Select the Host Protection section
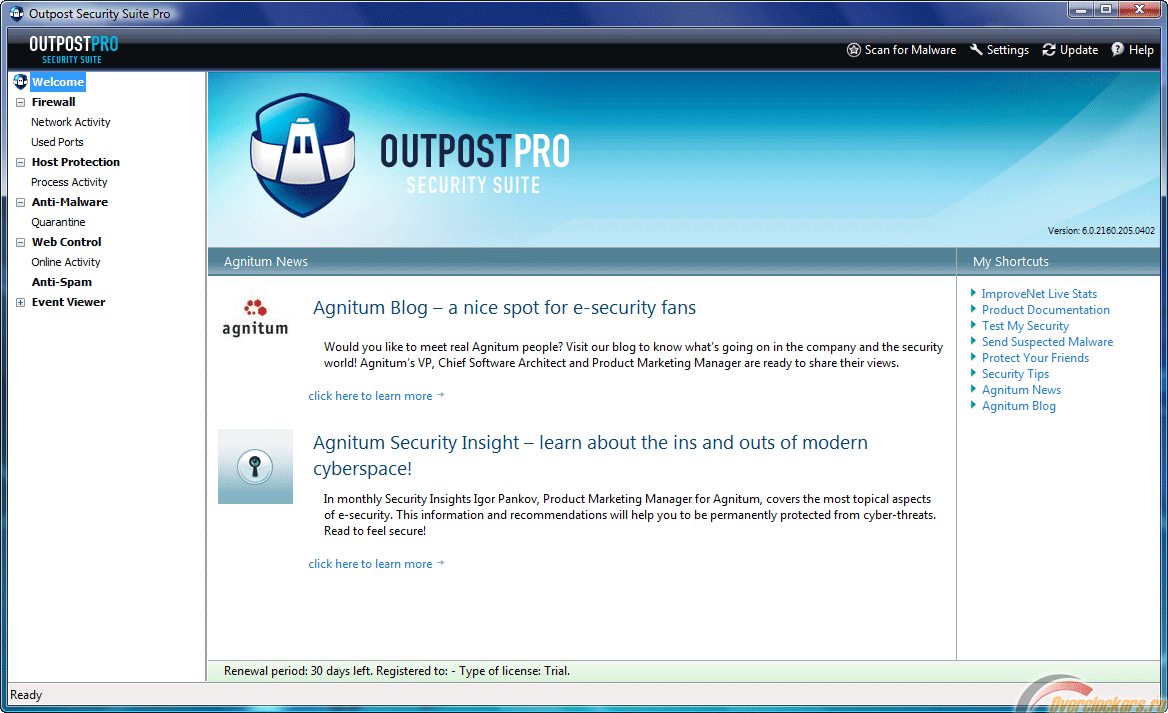 click(75, 162)
